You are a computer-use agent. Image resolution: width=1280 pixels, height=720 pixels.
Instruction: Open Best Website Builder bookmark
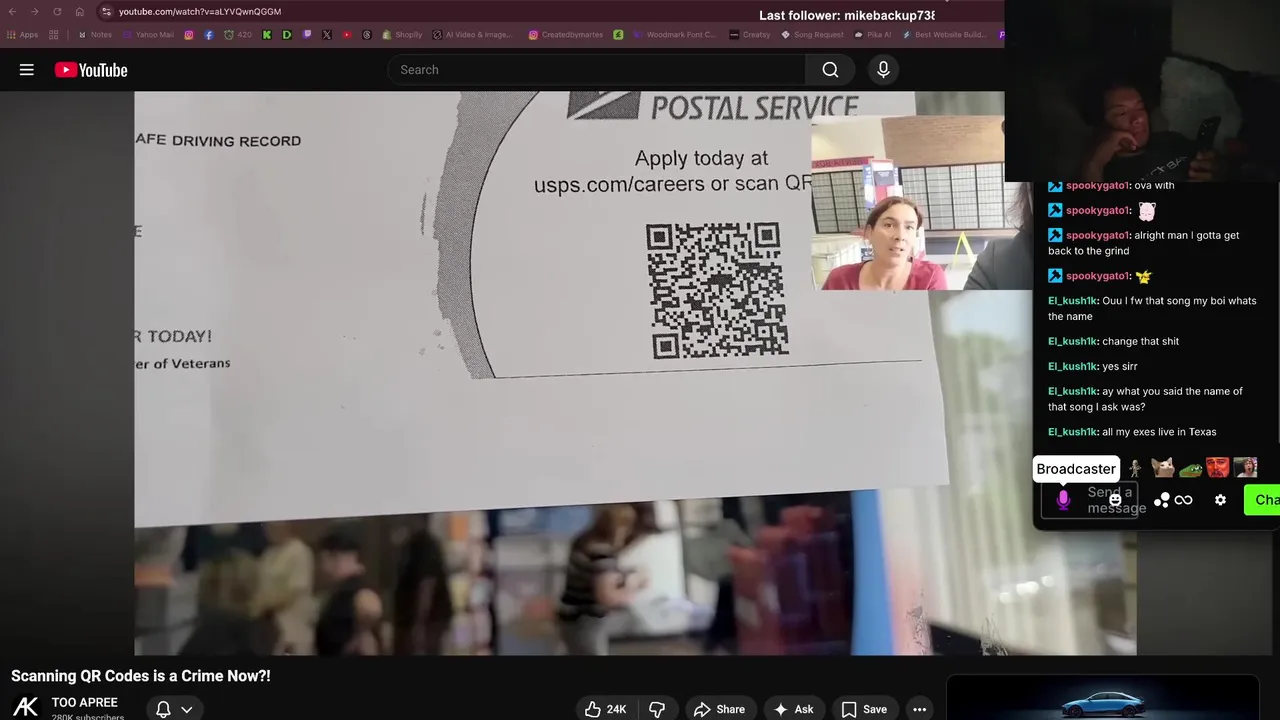pos(945,35)
